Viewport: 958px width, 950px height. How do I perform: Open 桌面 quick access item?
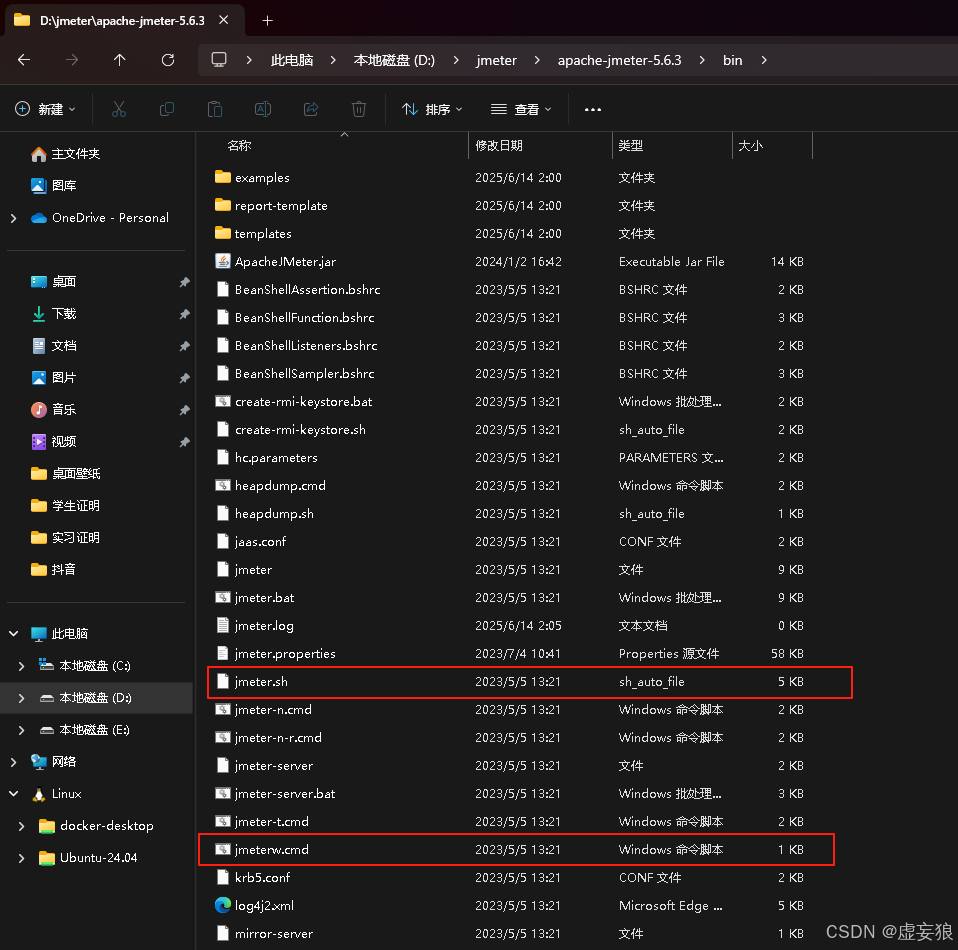pyautogui.click(x=64, y=281)
